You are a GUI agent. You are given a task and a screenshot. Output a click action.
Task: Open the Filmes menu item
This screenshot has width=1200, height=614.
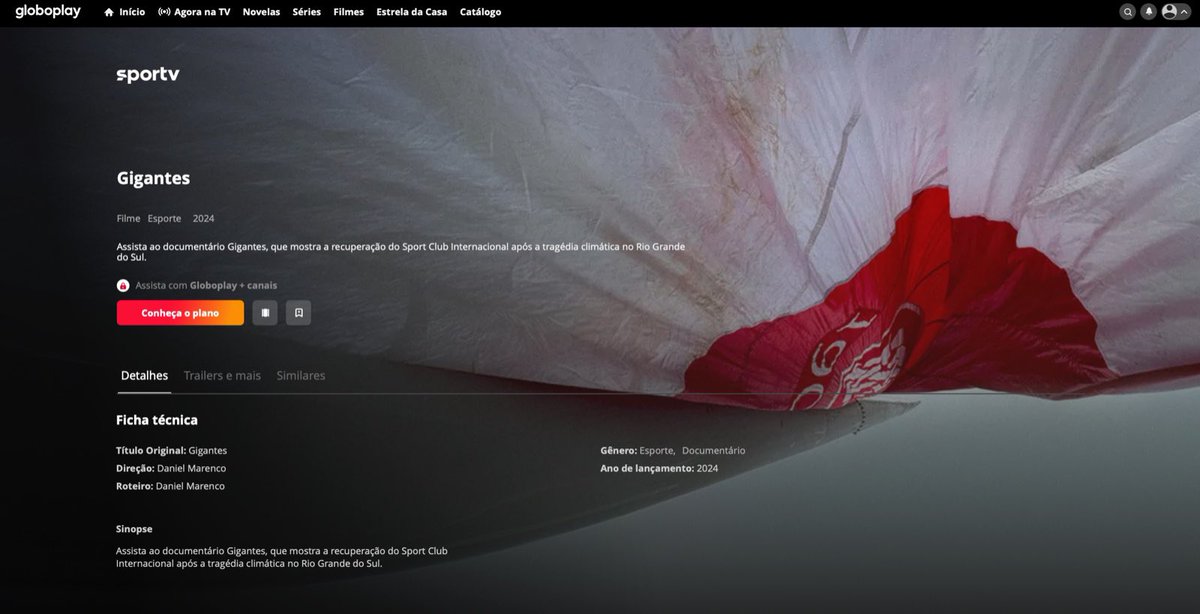click(x=349, y=12)
